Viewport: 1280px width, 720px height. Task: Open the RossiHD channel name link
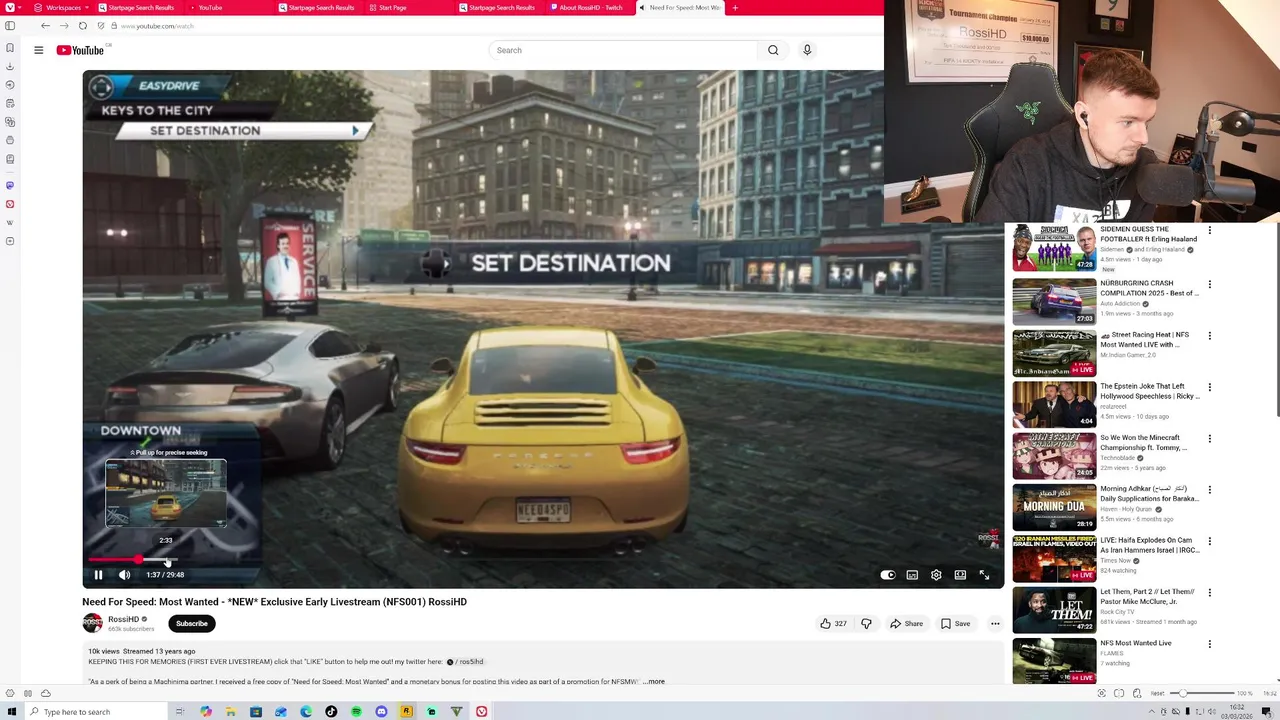coord(124,619)
